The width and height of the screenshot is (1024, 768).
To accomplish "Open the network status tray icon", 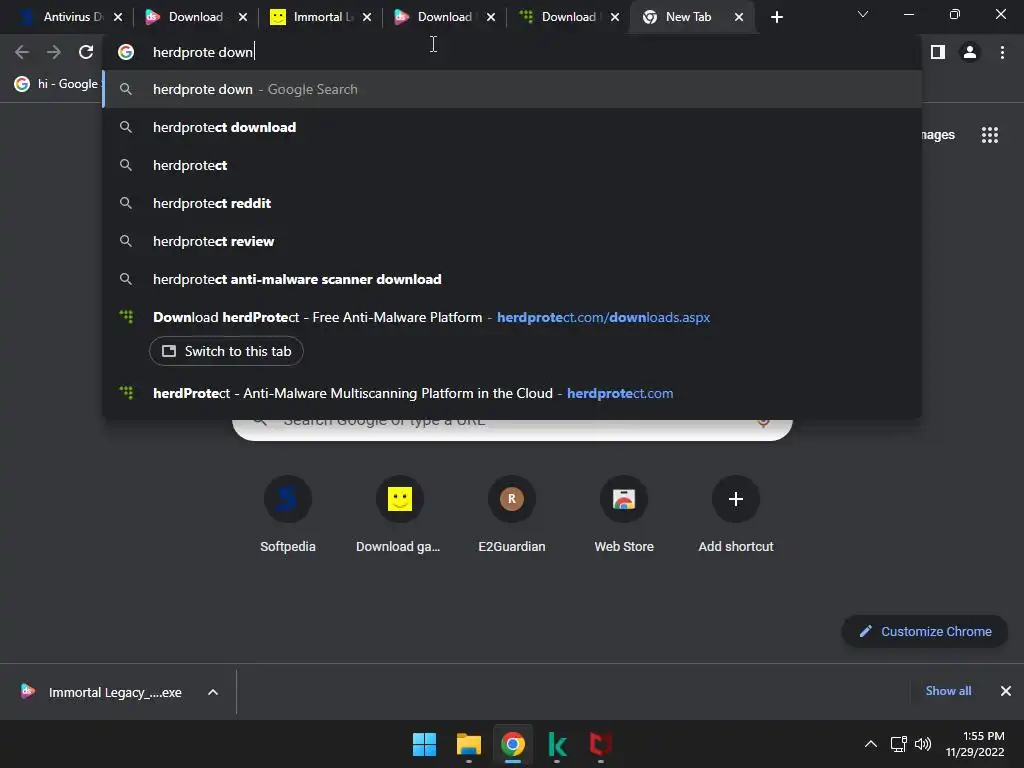I will click(x=899, y=744).
